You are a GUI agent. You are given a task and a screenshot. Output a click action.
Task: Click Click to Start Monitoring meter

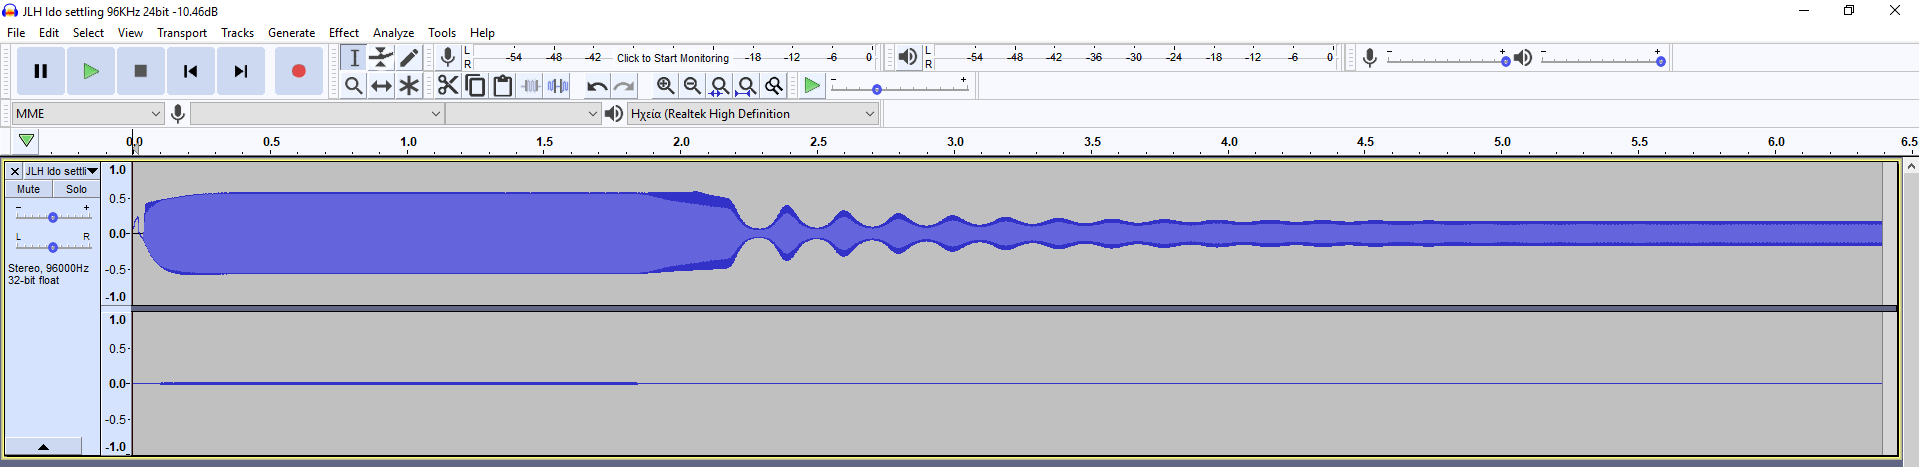pos(672,58)
